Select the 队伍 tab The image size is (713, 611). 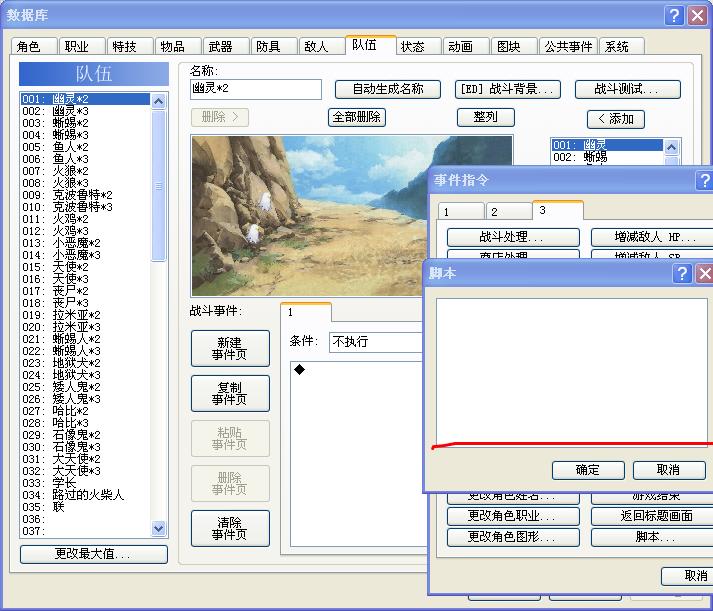(x=371, y=45)
